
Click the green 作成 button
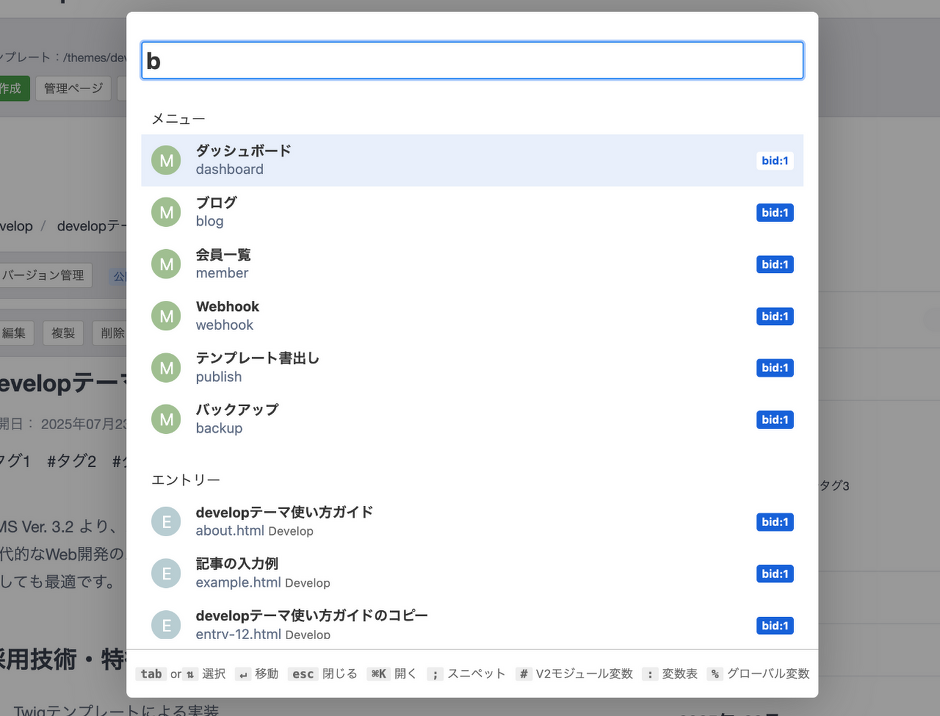(14, 88)
